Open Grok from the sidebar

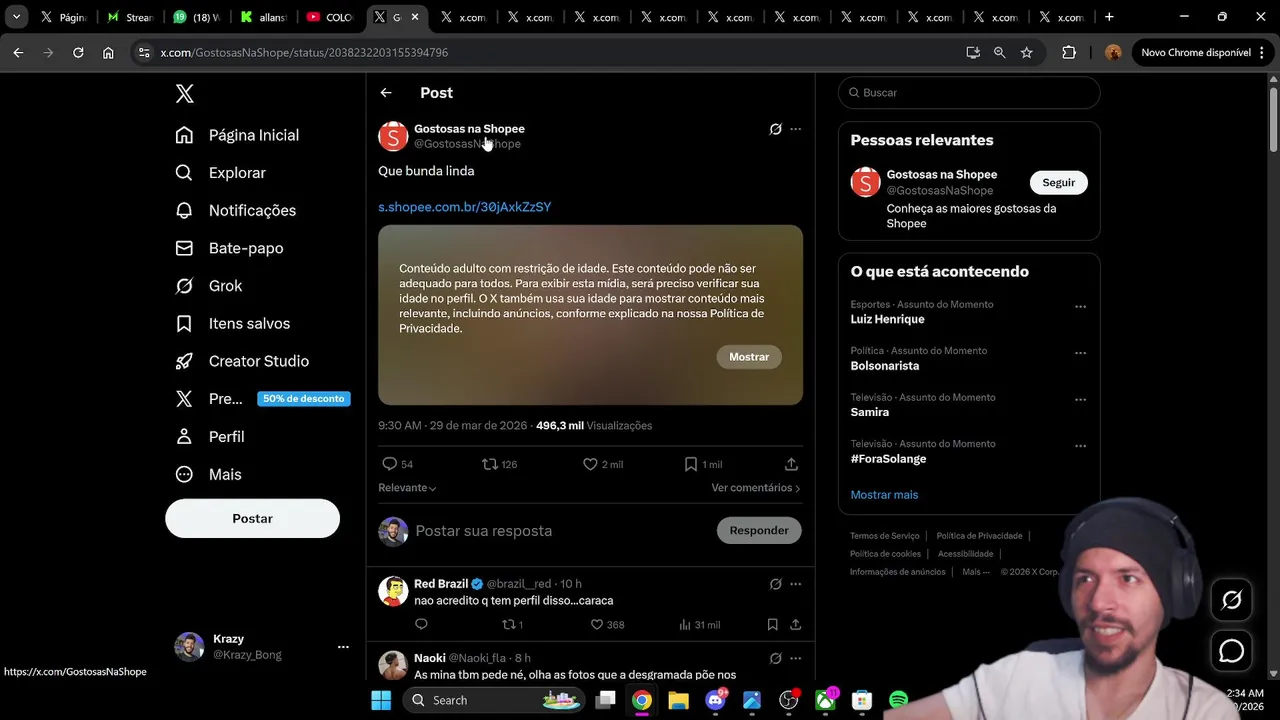[209, 286]
